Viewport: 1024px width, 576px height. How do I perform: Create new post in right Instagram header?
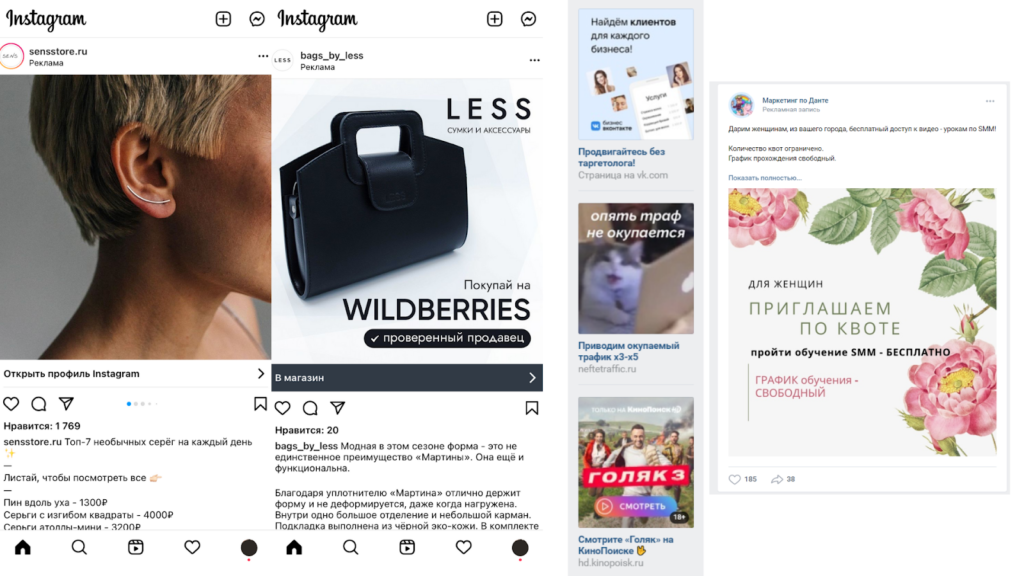click(x=494, y=19)
